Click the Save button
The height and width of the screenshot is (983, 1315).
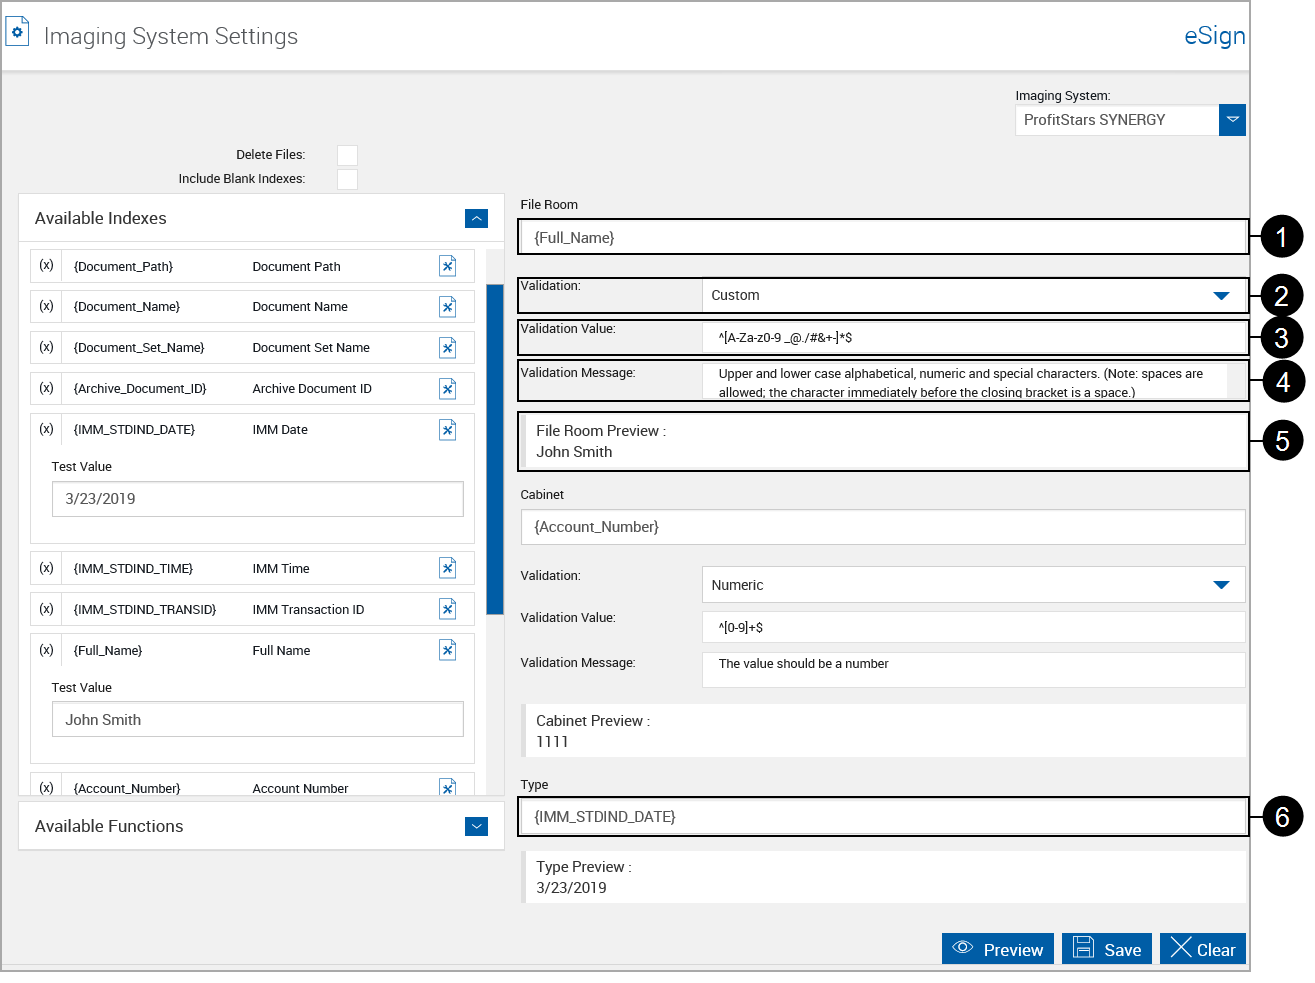click(1106, 948)
